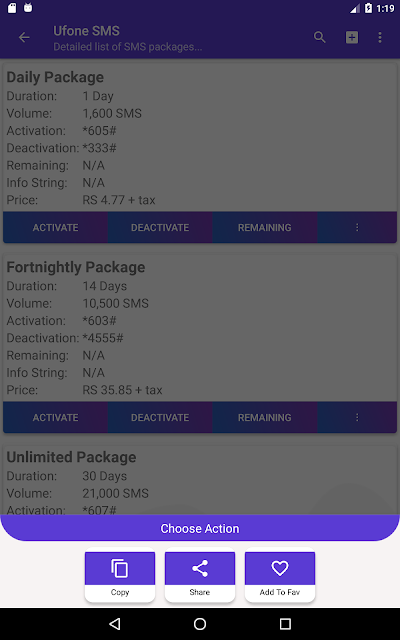Screen dimensions: 400x640
Task: Deactivate the Fortnightly Package
Action: (x=160, y=417)
